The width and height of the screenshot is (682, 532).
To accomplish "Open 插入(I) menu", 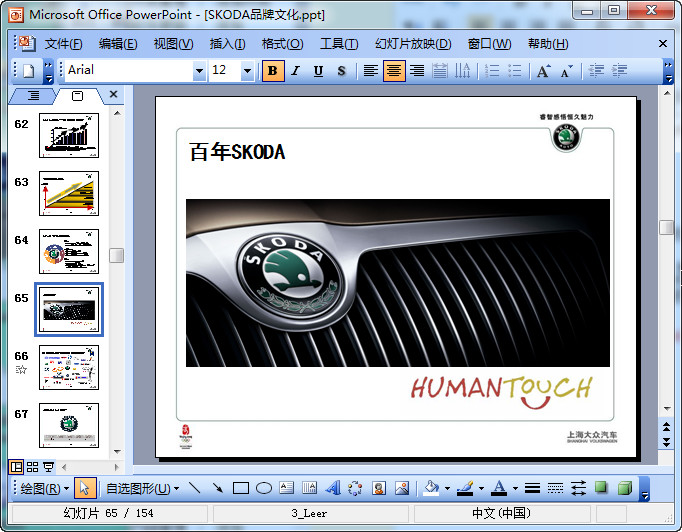I will 227,44.
